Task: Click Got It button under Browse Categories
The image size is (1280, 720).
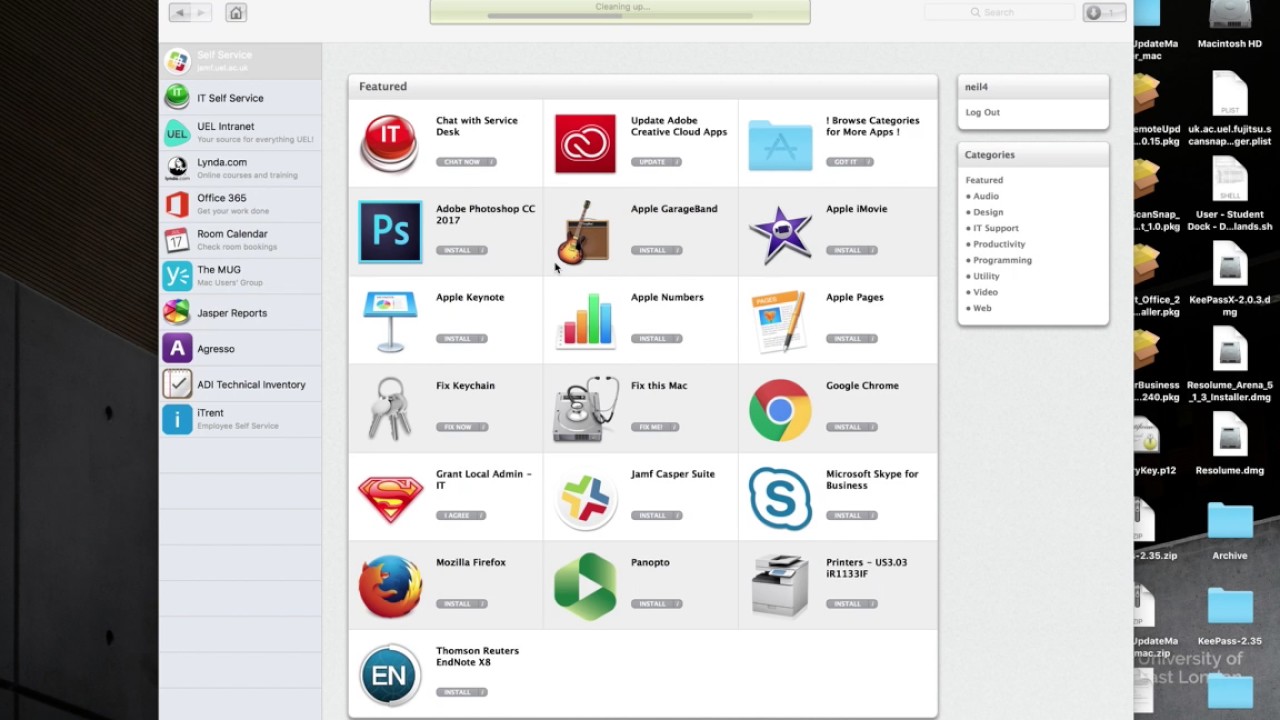Action: pyautogui.click(x=850, y=162)
